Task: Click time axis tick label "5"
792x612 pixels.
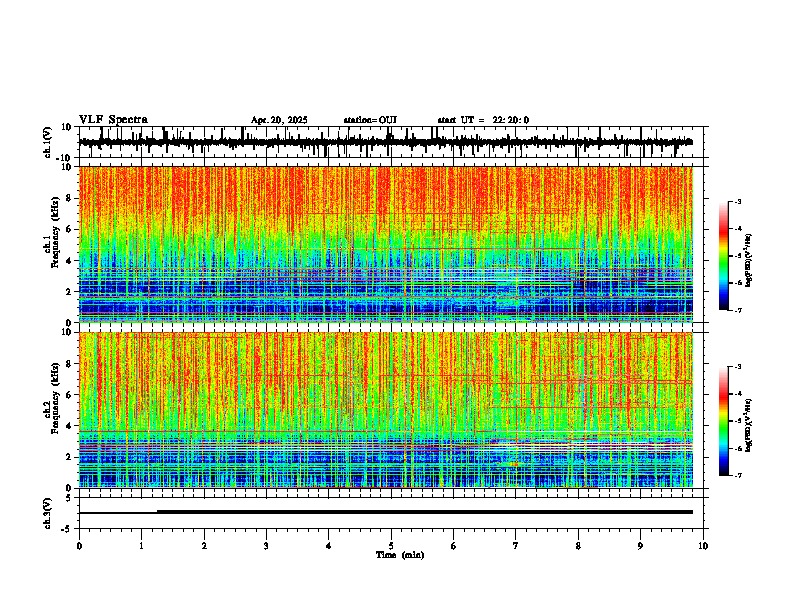Action: [x=391, y=546]
